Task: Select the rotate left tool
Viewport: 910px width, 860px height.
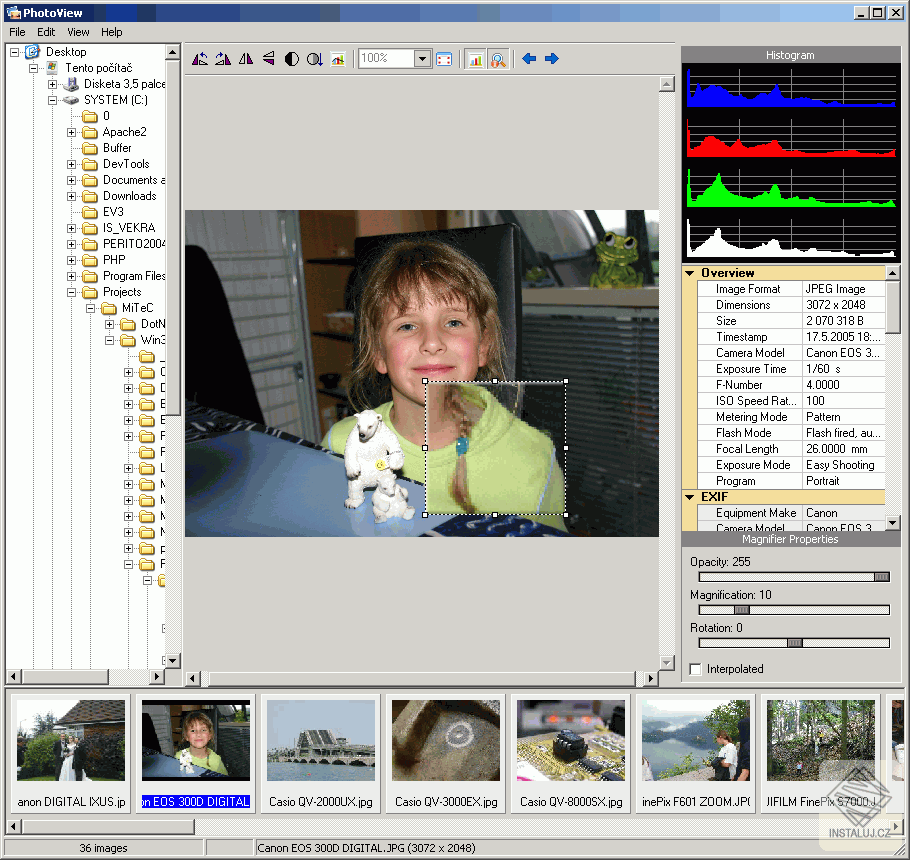Action: [199, 59]
